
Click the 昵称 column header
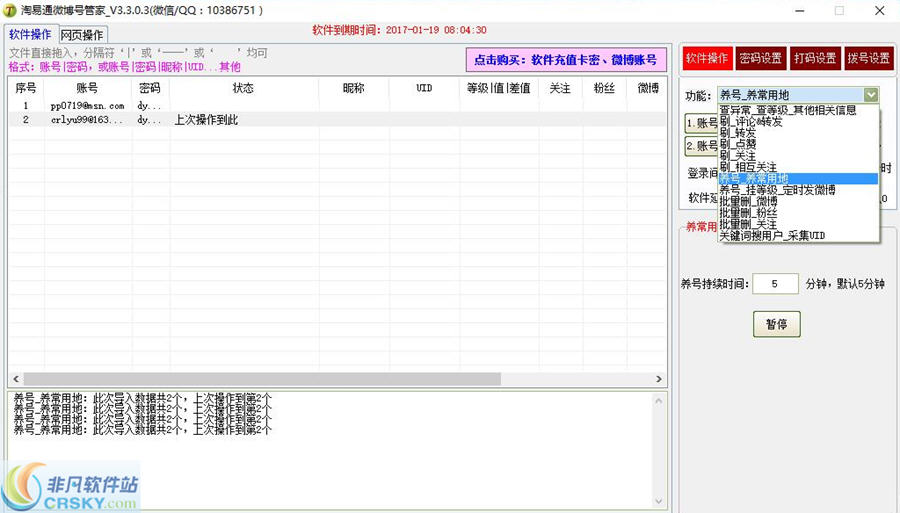354,88
